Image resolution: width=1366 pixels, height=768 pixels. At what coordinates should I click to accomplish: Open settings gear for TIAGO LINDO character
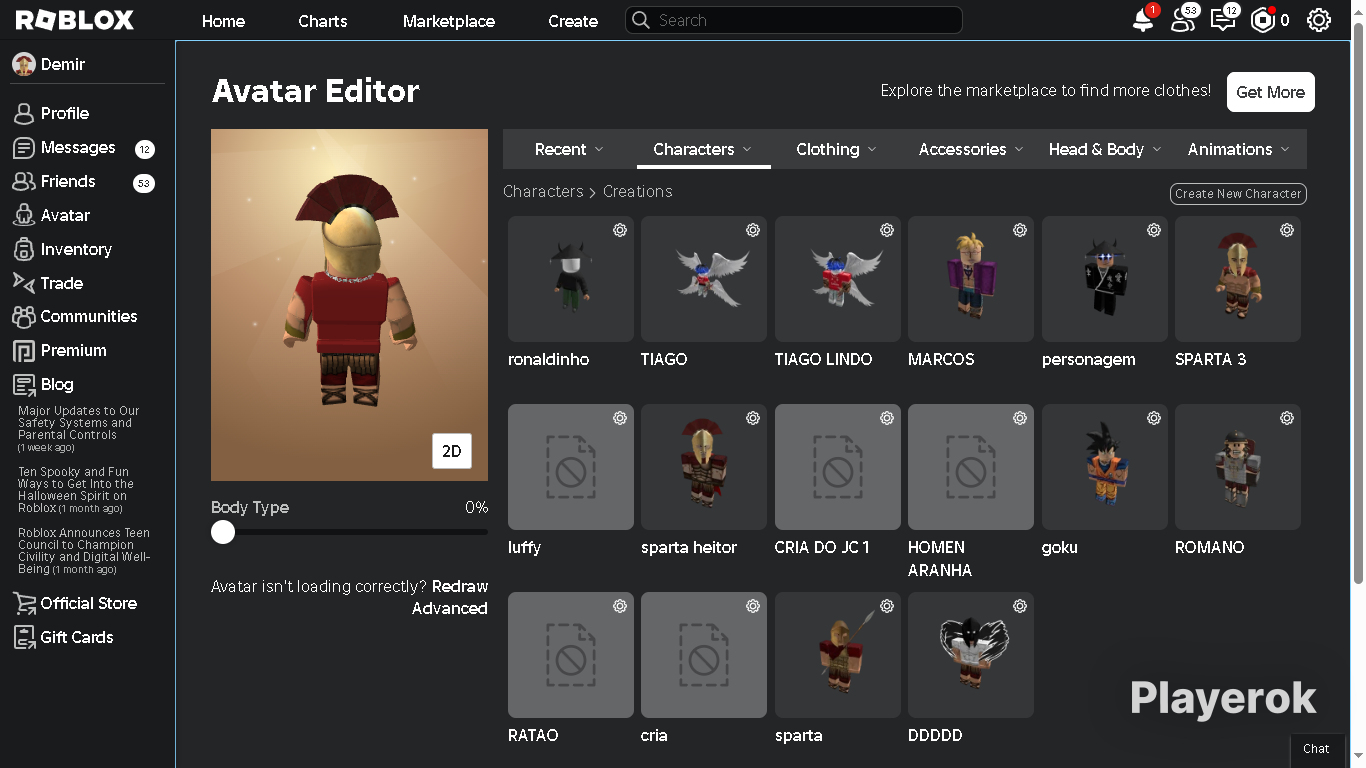(887, 230)
